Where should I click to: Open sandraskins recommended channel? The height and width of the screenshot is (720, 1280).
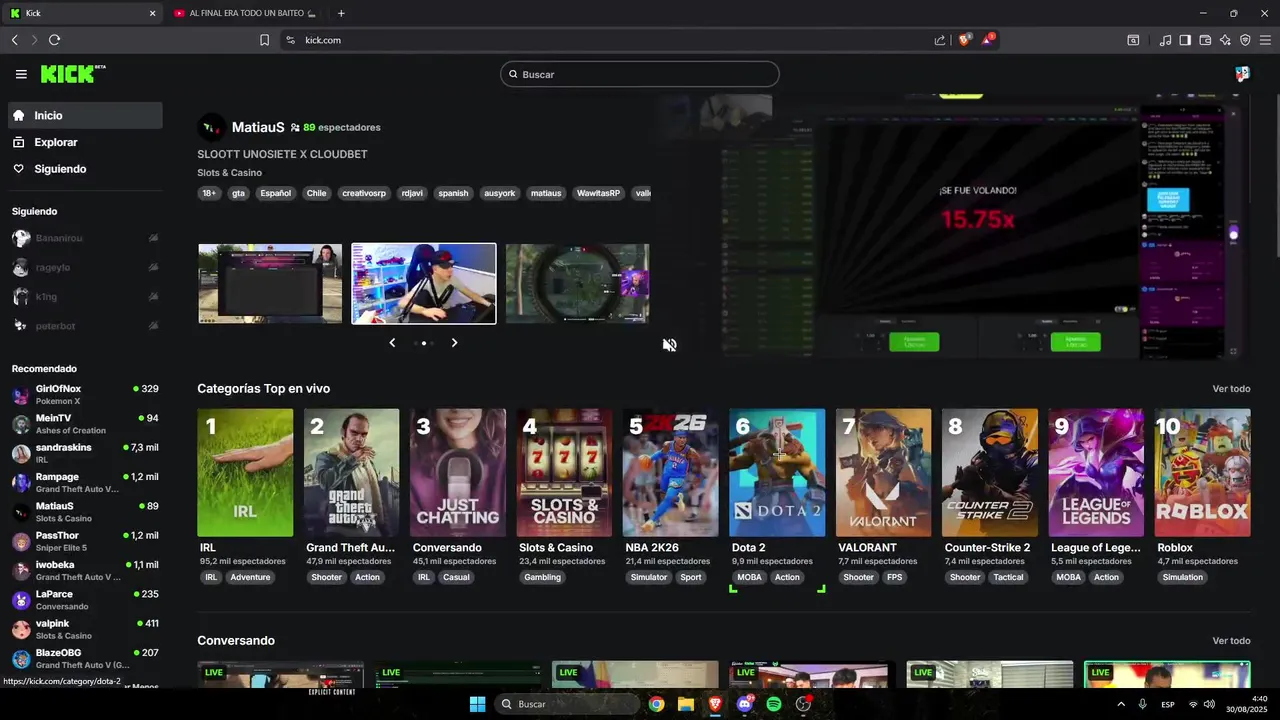point(85,453)
